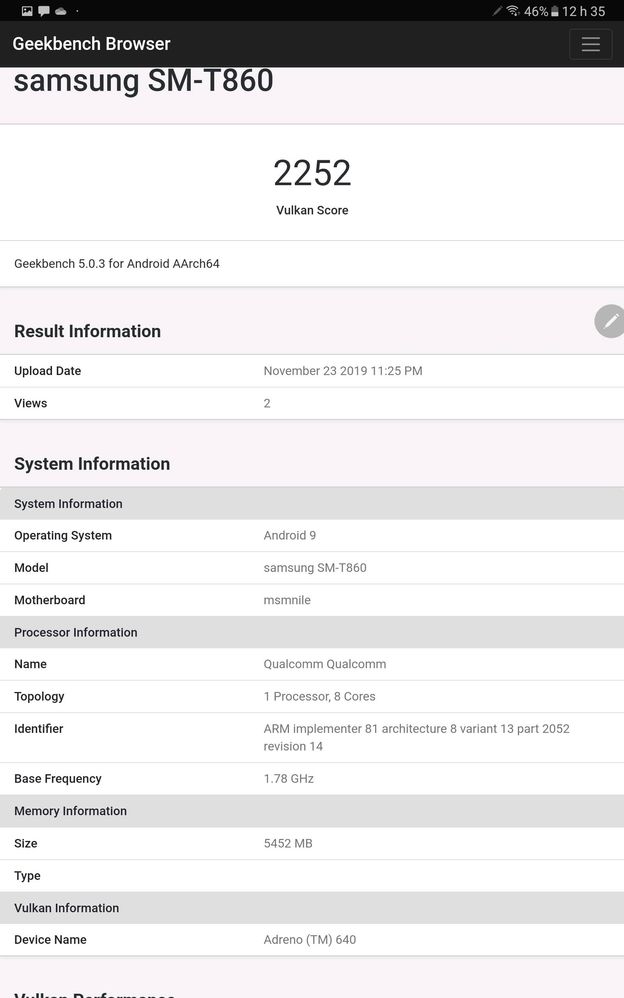This screenshot has height=998, width=624.
Task: Click the Topology label
Action: pos(39,697)
